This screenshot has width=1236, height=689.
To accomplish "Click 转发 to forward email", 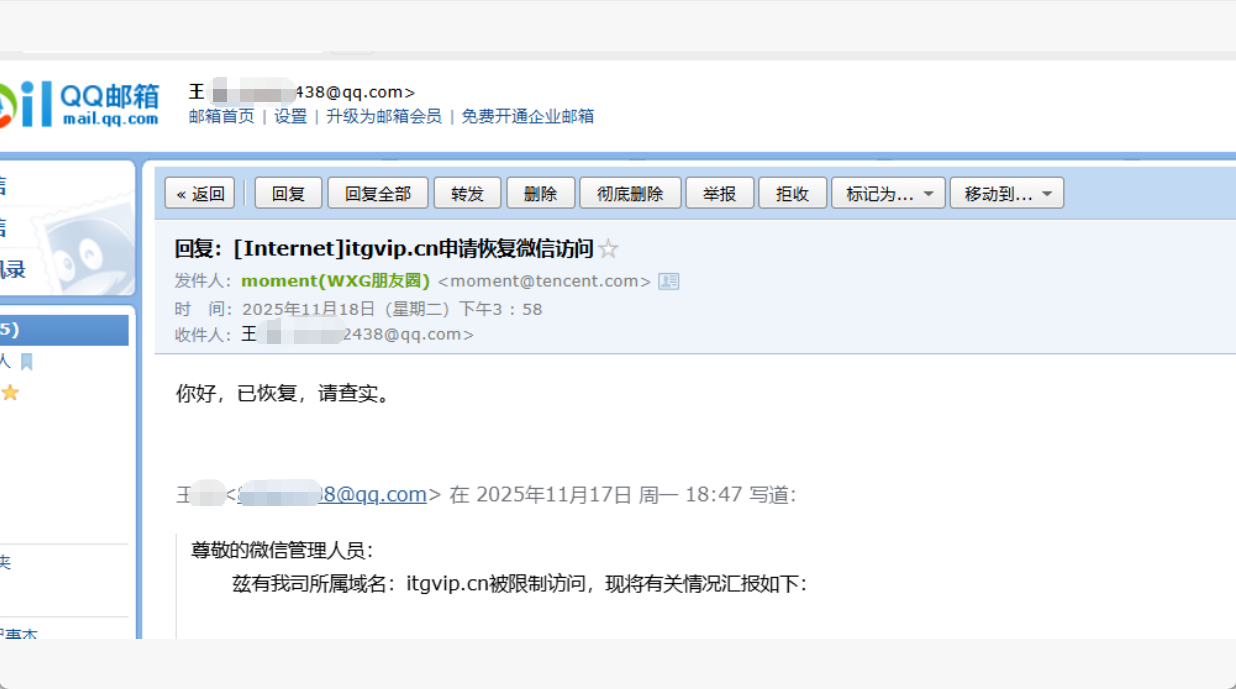I will (467, 194).
